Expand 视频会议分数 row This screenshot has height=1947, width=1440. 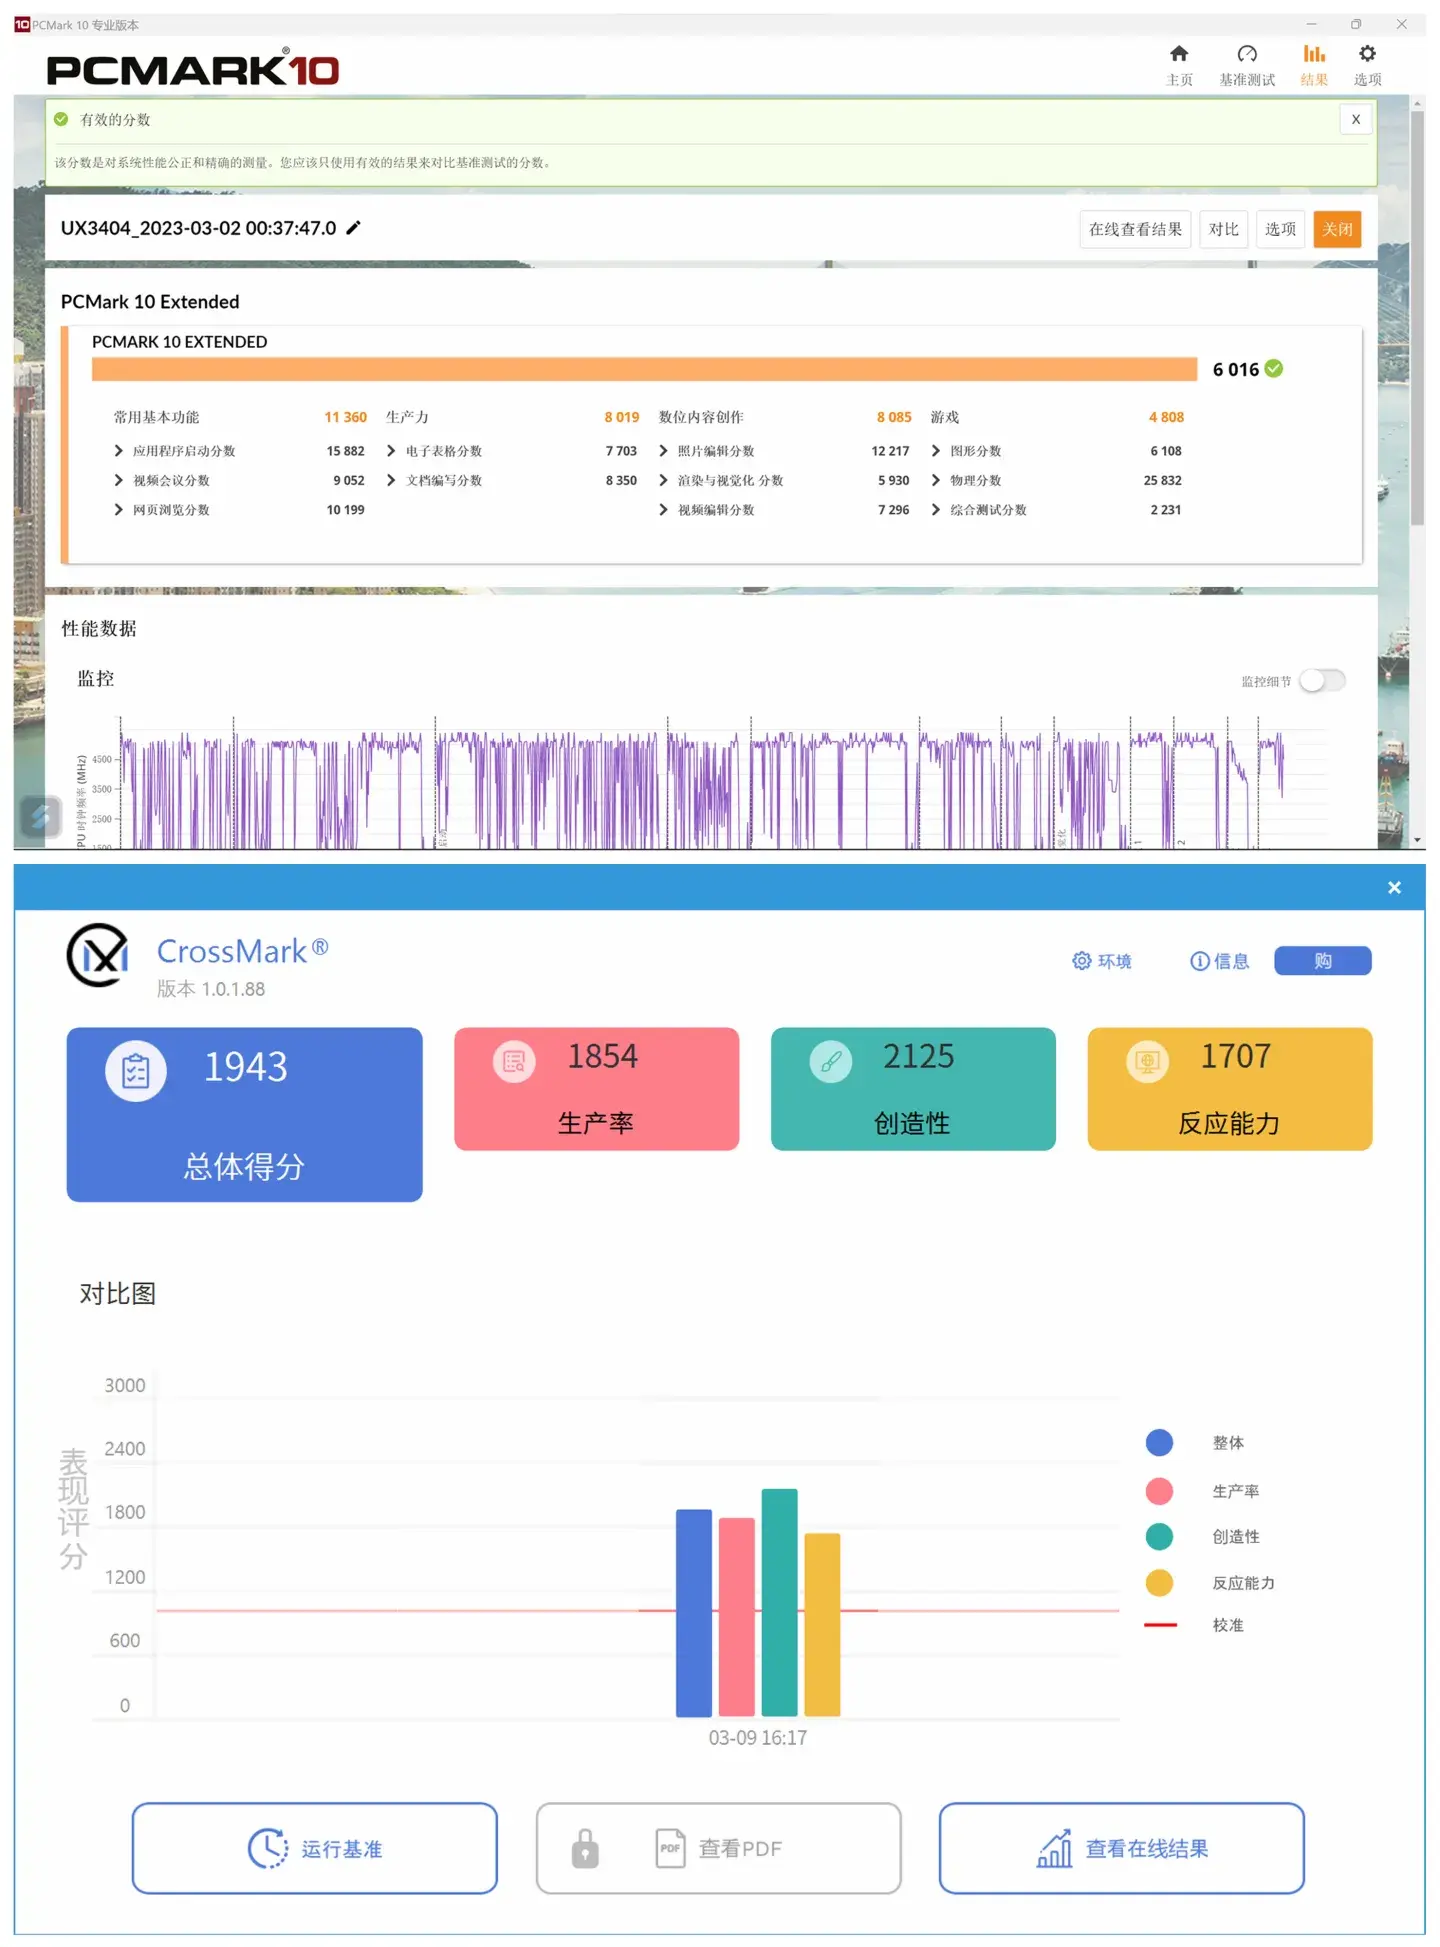[118, 480]
